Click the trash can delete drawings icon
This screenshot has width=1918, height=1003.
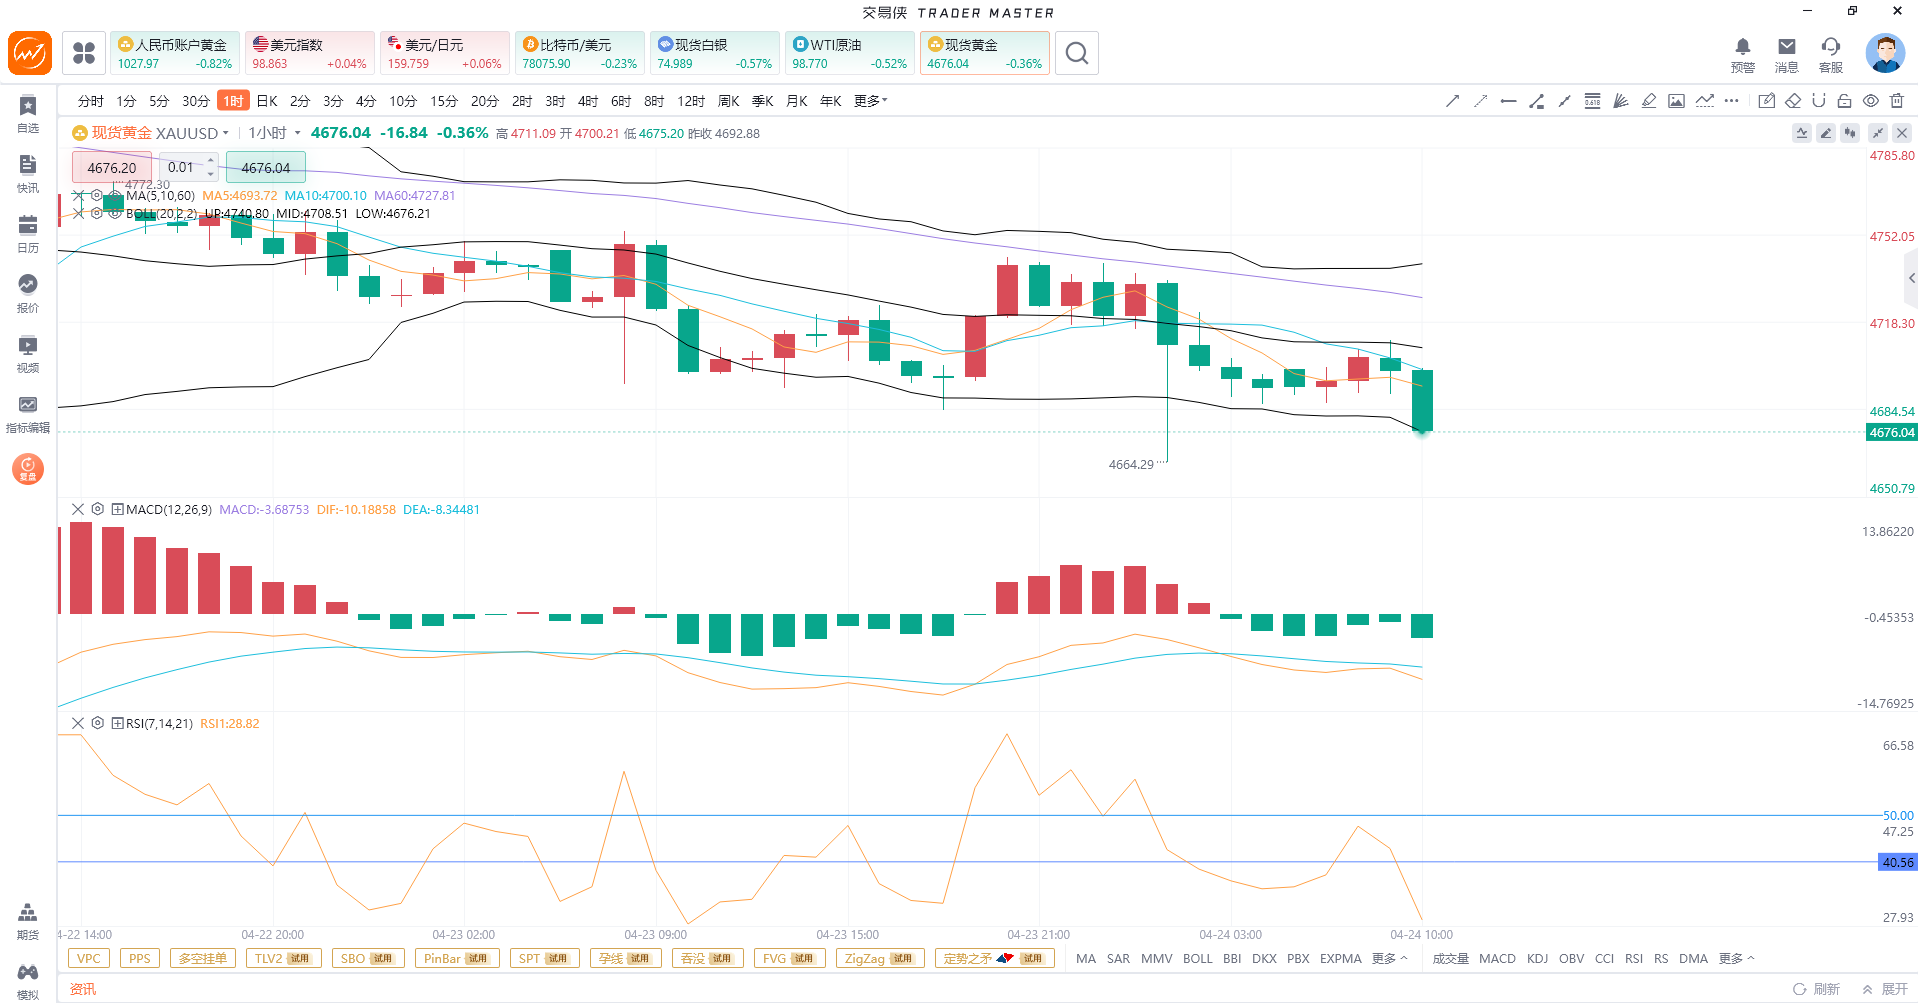(x=1897, y=101)
